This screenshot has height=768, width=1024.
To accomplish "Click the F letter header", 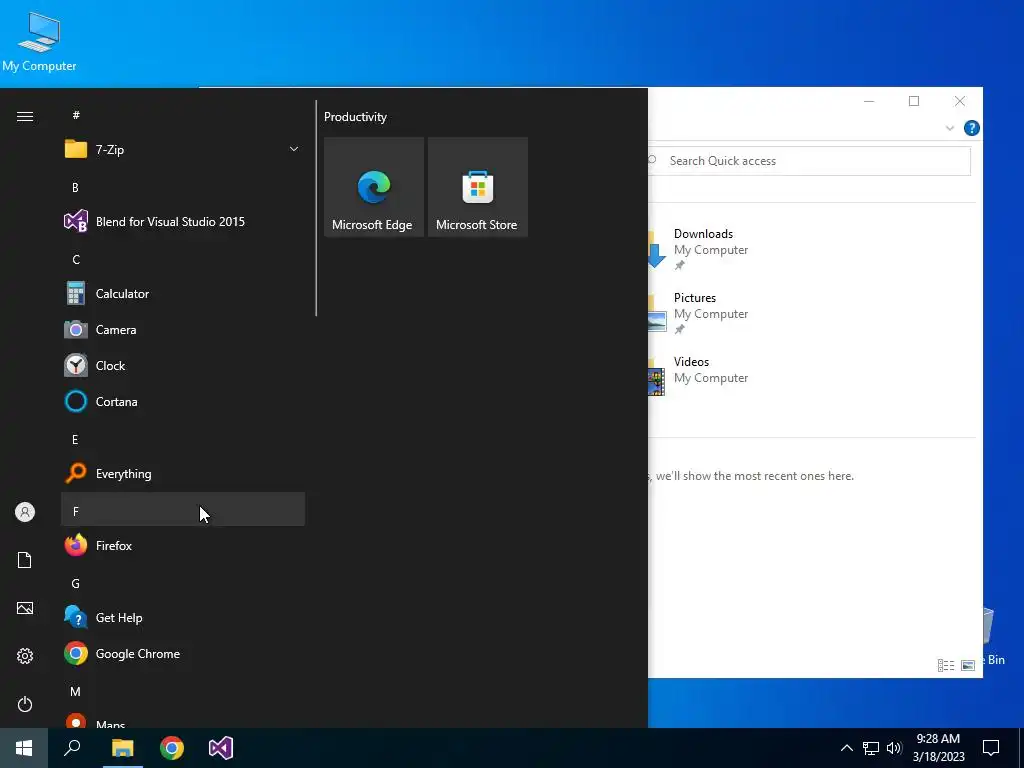I will point(183,509).
